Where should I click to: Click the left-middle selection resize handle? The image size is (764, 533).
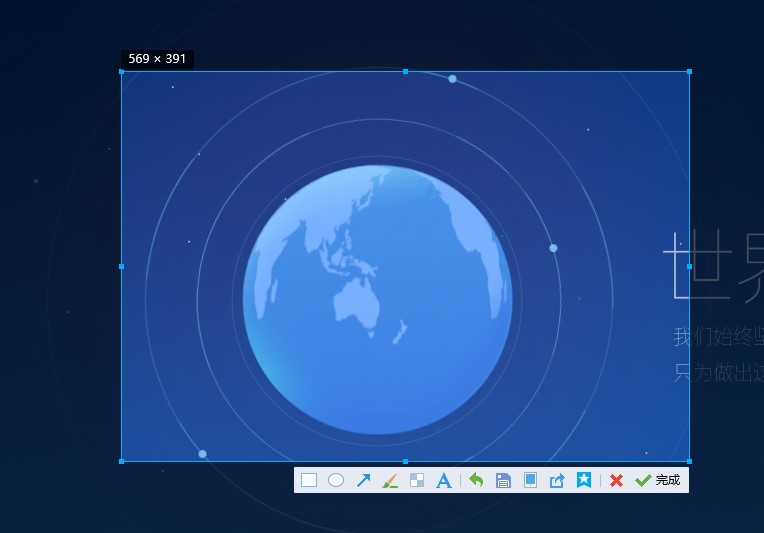pos(122,267)
